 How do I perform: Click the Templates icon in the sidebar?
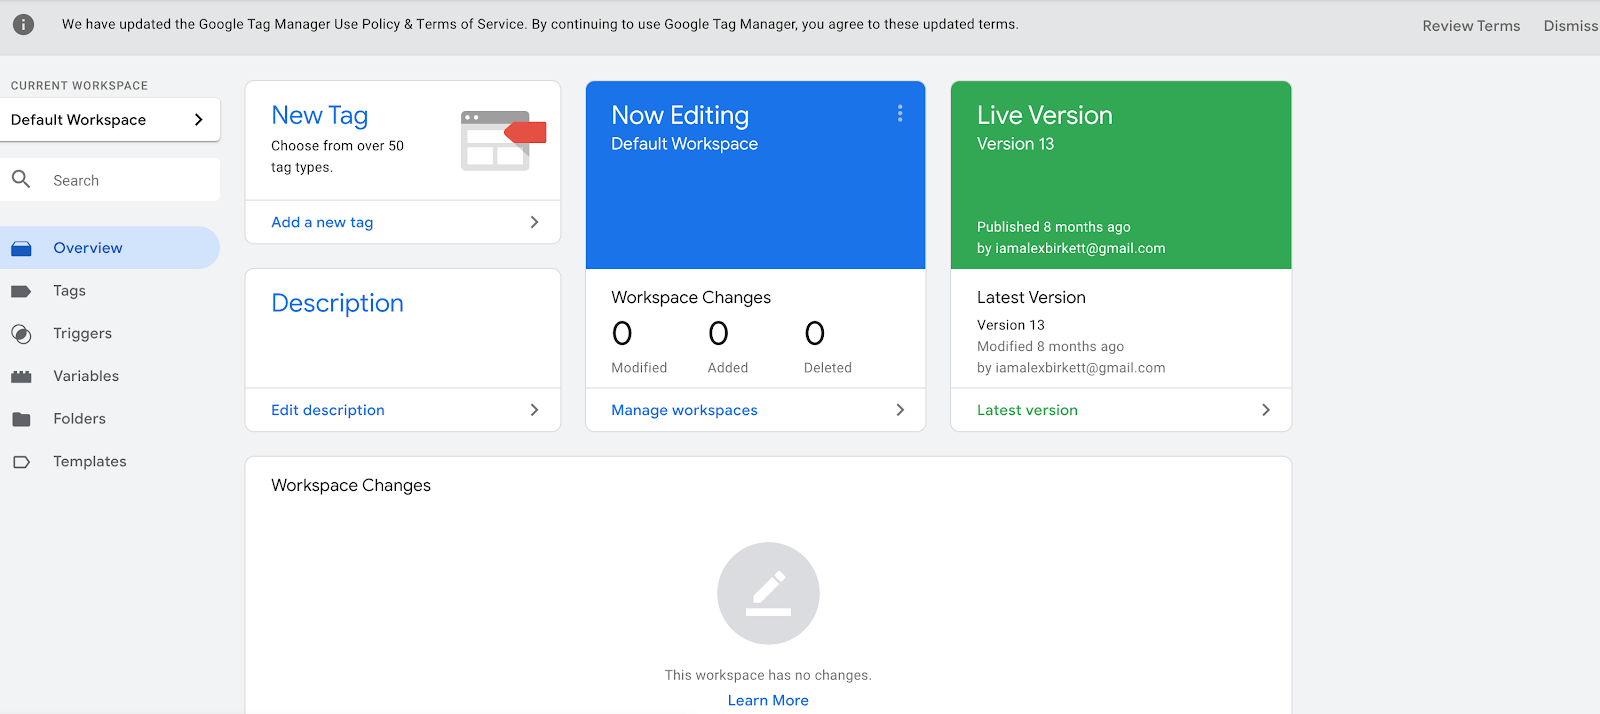pyautogui.click(x=21, y=462)
